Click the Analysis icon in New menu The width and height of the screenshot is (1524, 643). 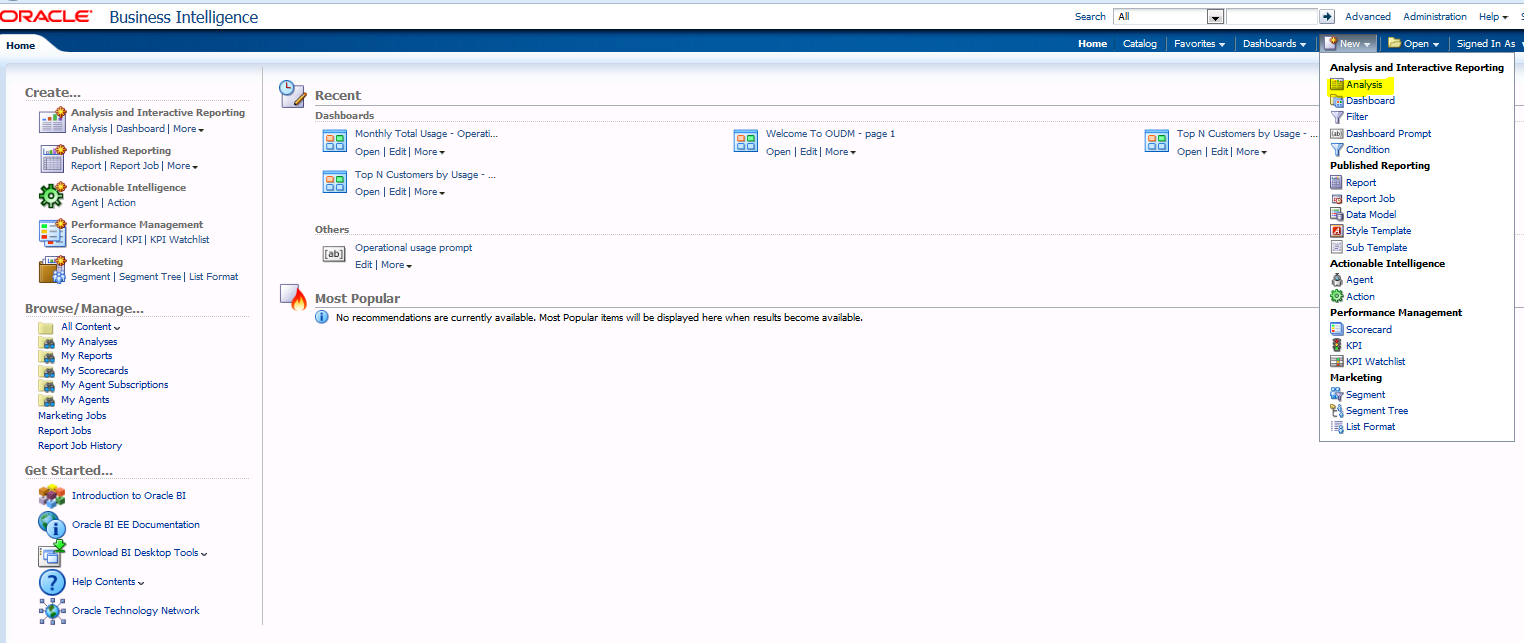tap(1337, 85)
